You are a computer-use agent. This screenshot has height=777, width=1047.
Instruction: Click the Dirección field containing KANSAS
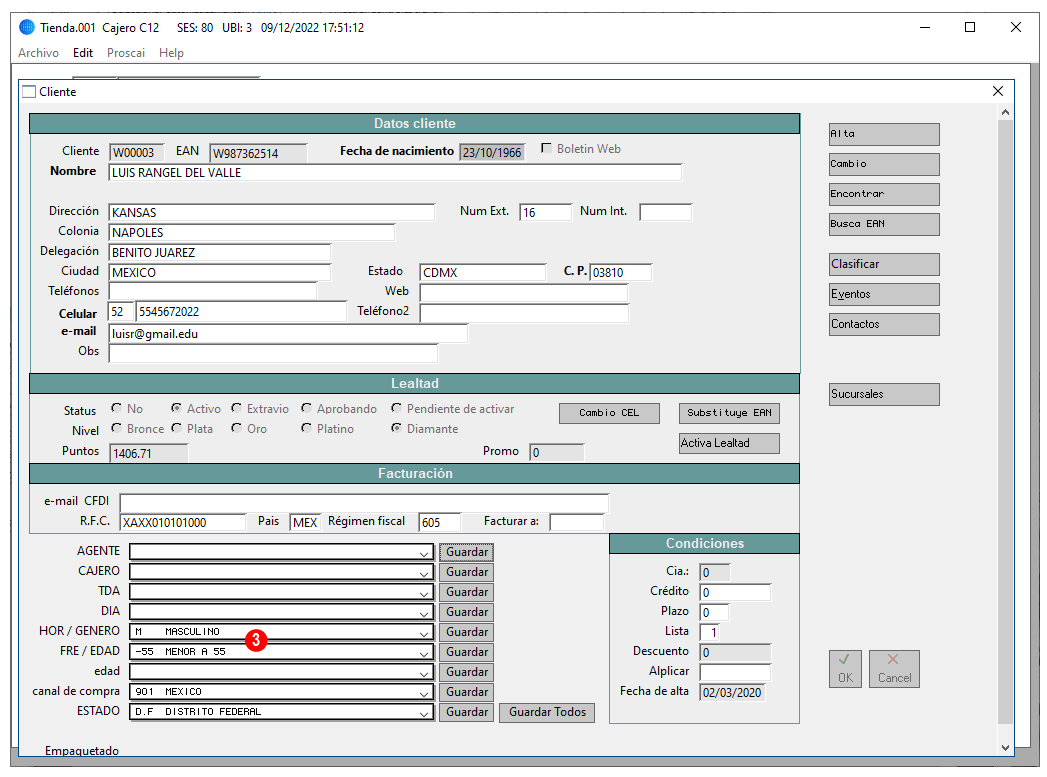pyautogui.click(x=271, y=213)
